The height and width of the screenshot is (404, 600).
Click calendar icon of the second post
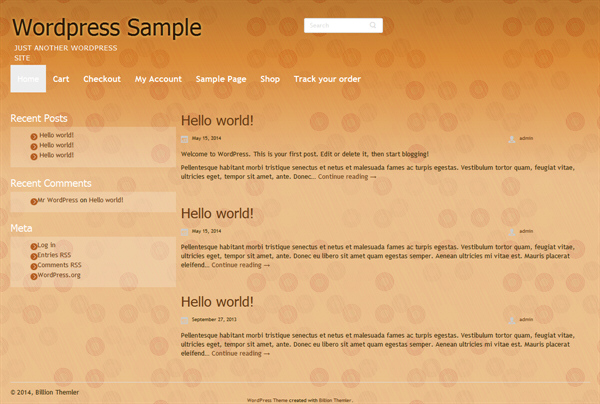pos(184,232)
